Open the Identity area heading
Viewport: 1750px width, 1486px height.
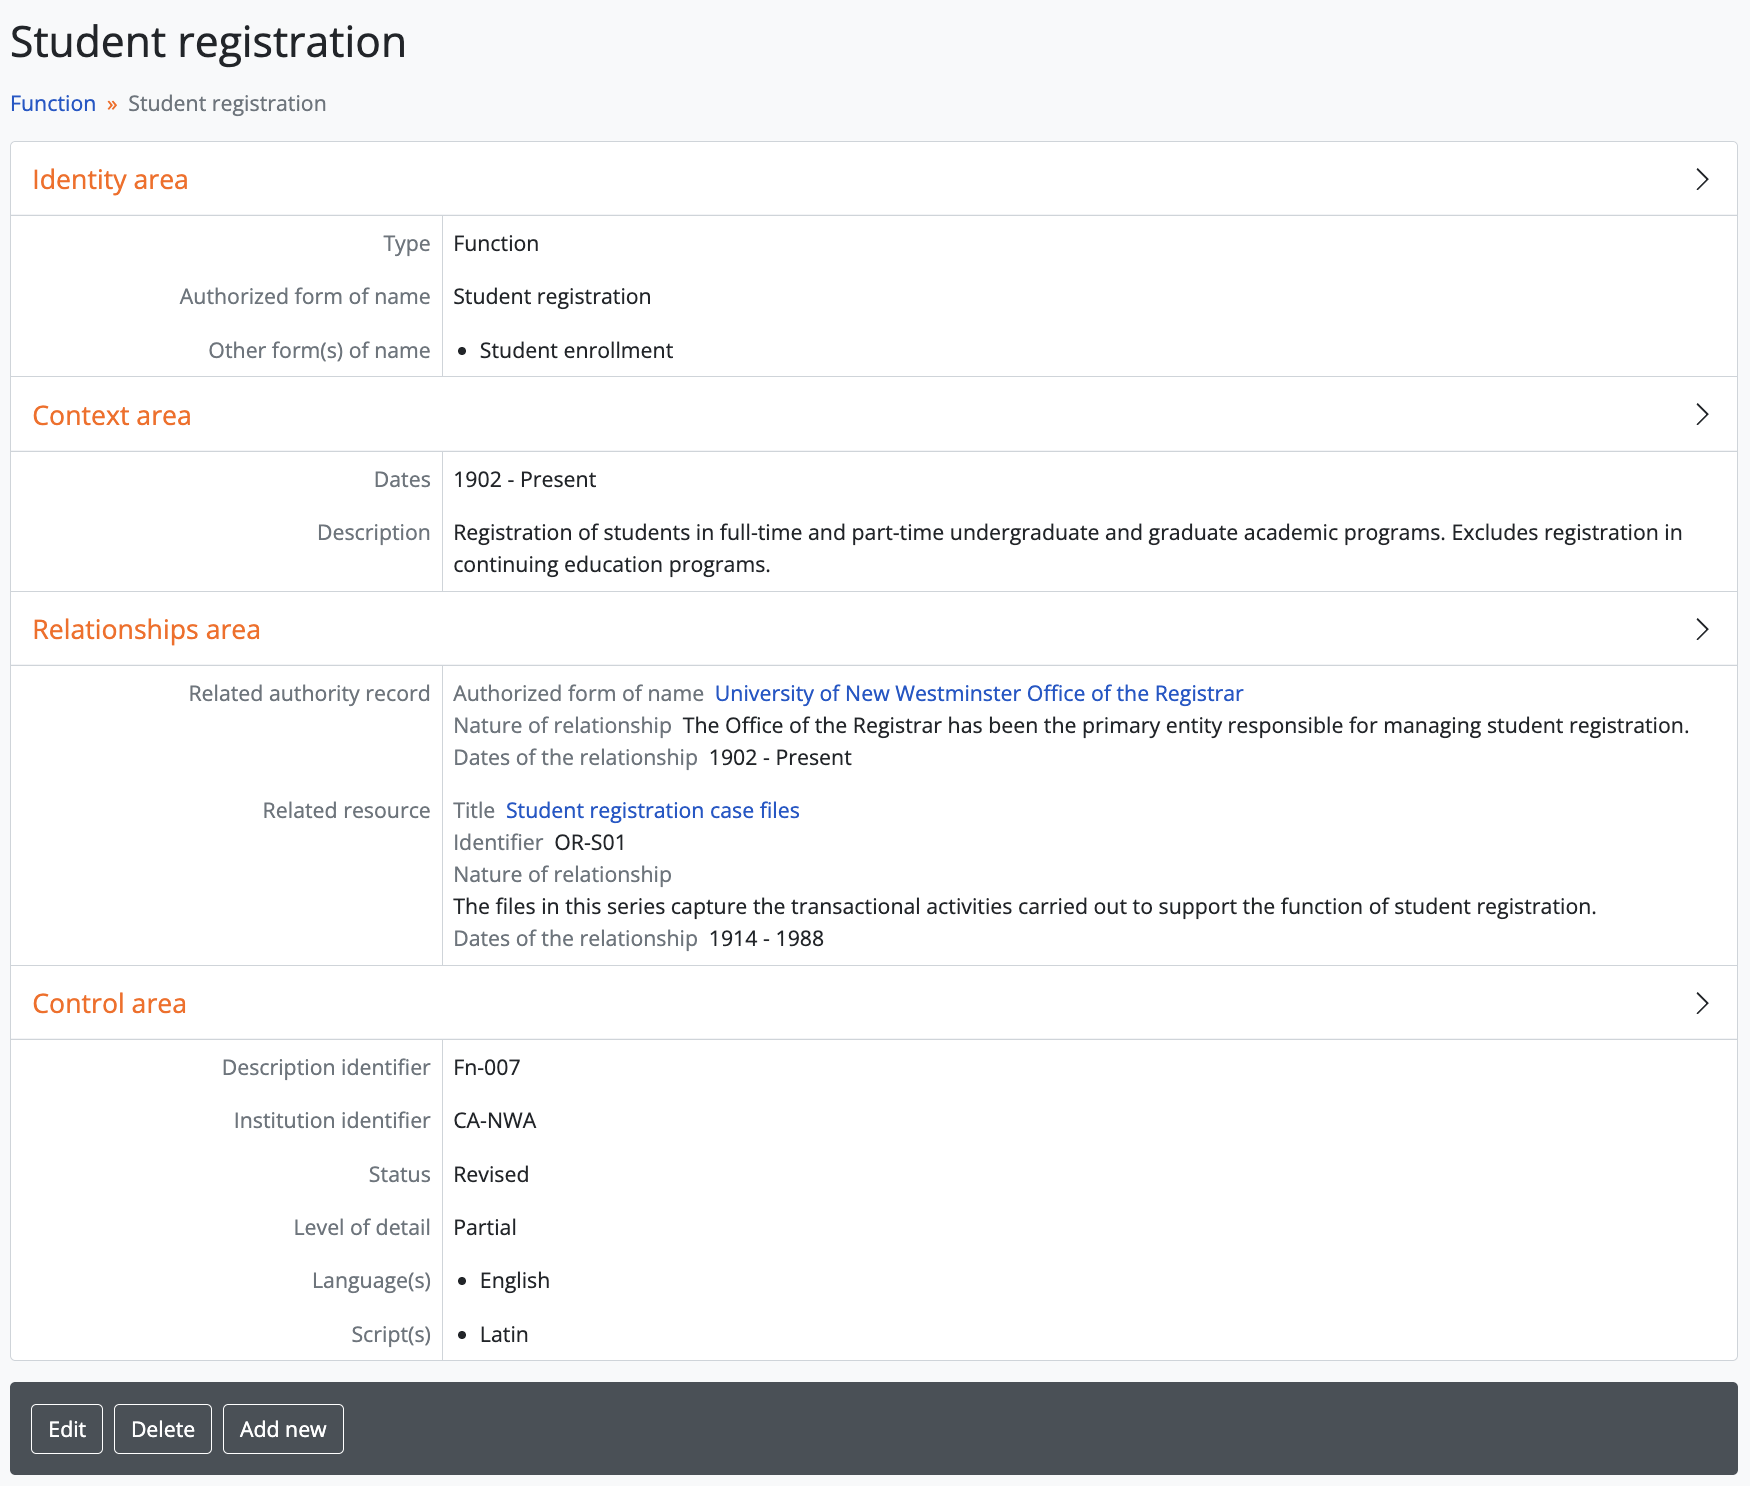(110, 180)
